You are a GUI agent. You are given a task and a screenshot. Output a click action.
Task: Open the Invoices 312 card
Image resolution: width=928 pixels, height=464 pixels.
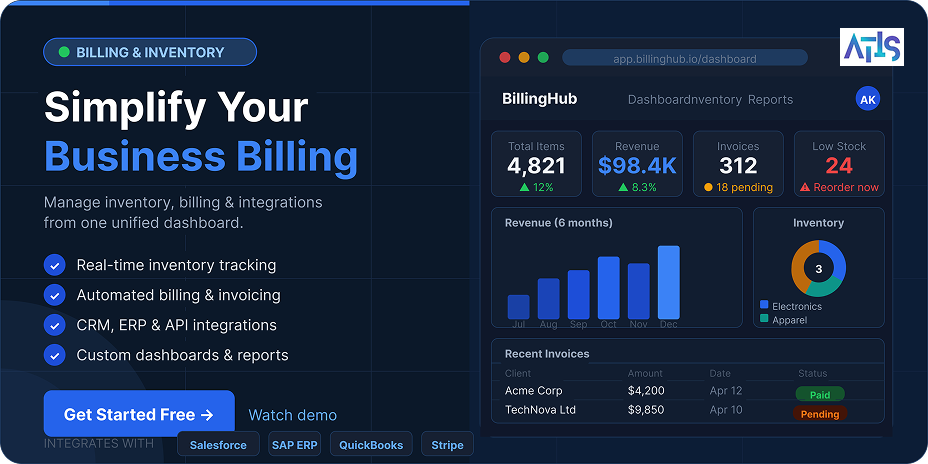click(x=738, y=164)
